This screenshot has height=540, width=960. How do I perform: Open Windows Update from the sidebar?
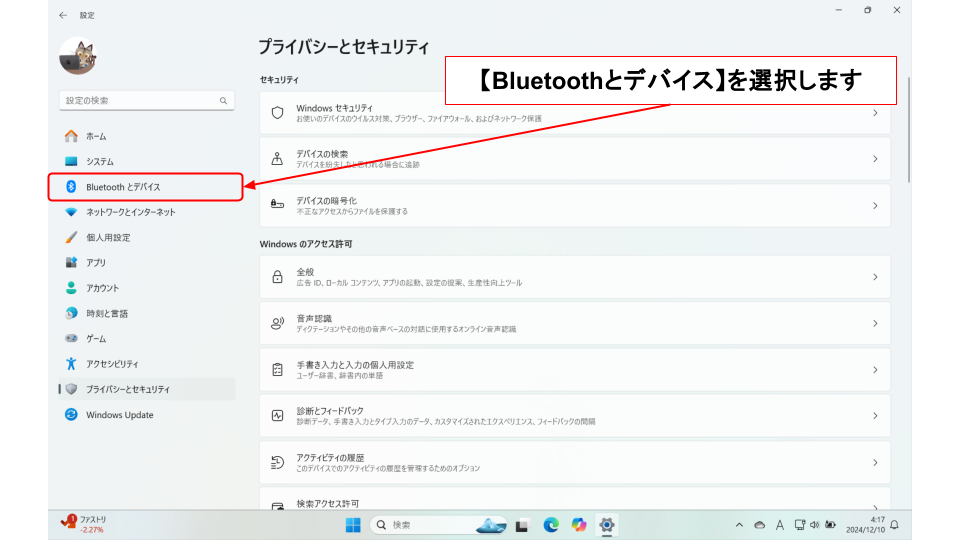[119, 415]
